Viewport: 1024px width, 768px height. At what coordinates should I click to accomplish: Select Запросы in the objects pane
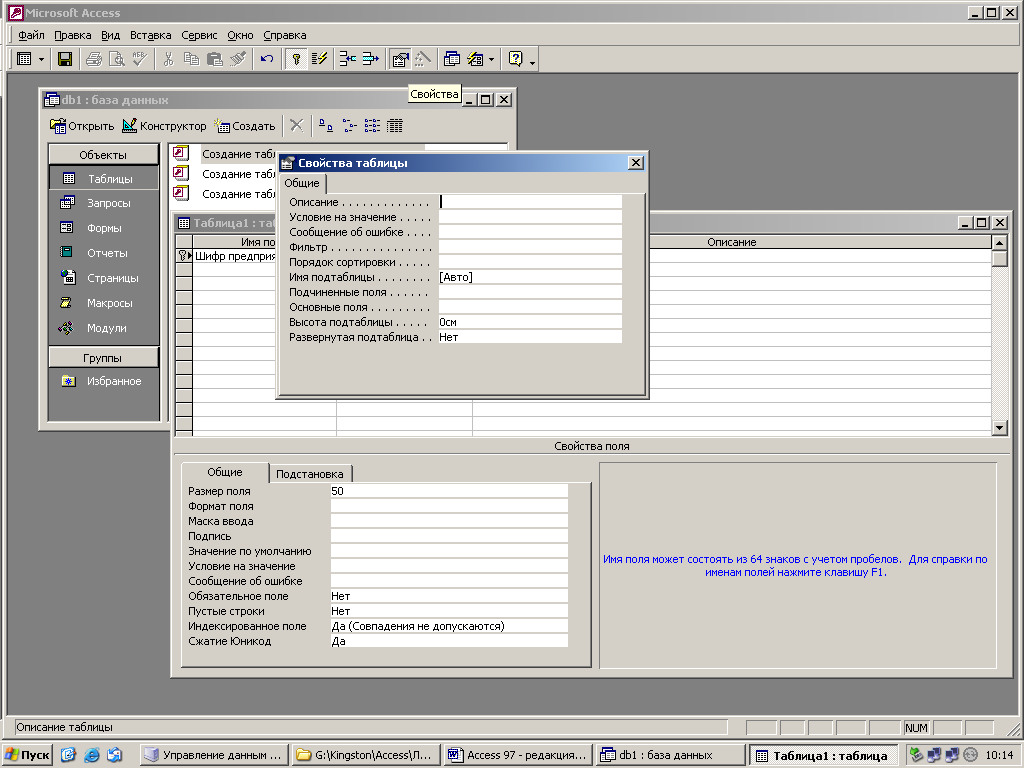coord(104,203)
